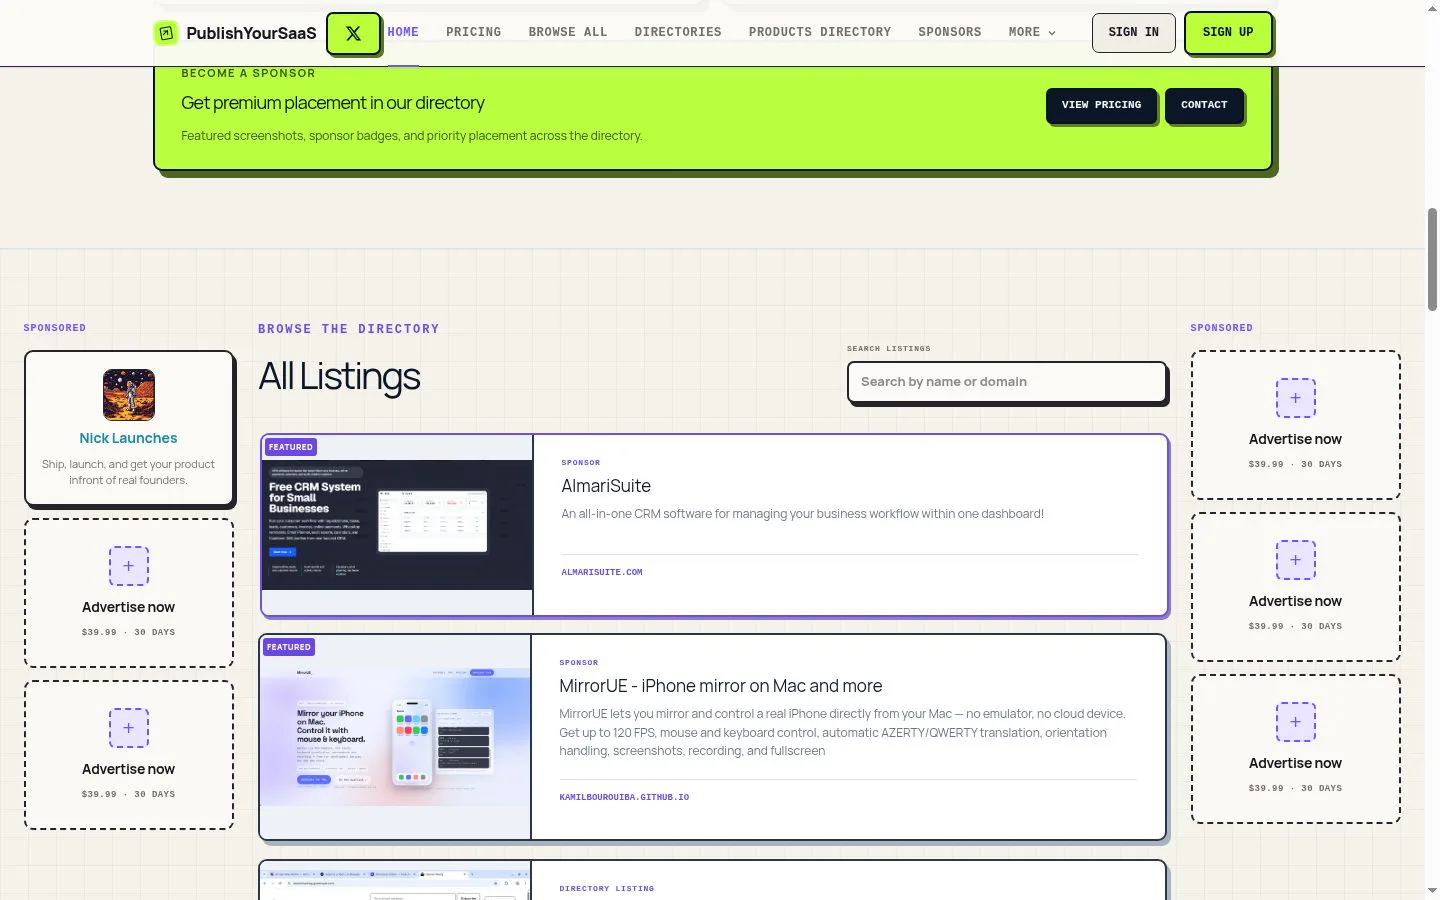Click the Contact button
This screenshot has width=1440, height=900.
tap(1204, 105)
